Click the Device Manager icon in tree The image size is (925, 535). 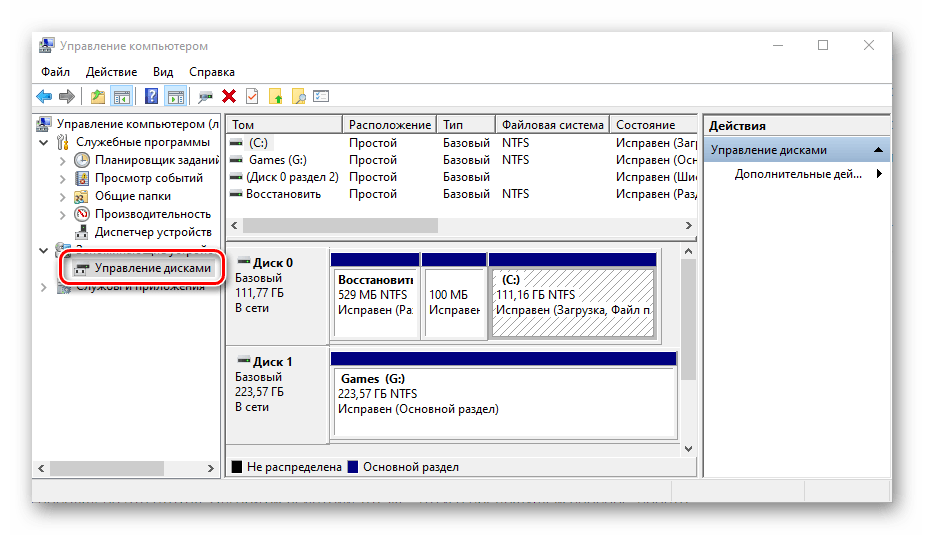click(82, 232)
